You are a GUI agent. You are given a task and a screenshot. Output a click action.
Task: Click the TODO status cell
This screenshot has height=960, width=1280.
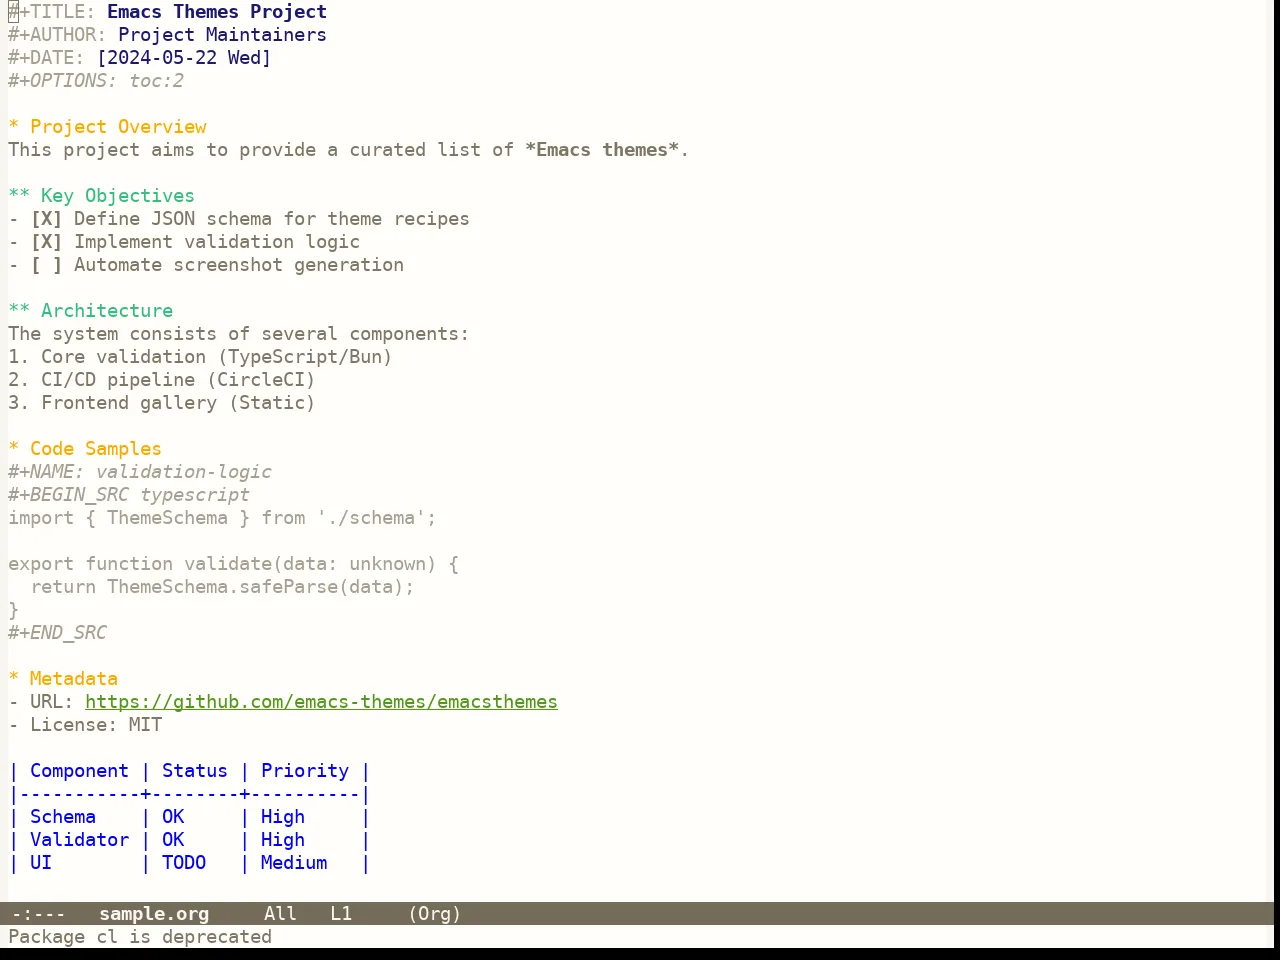(184, 863)
